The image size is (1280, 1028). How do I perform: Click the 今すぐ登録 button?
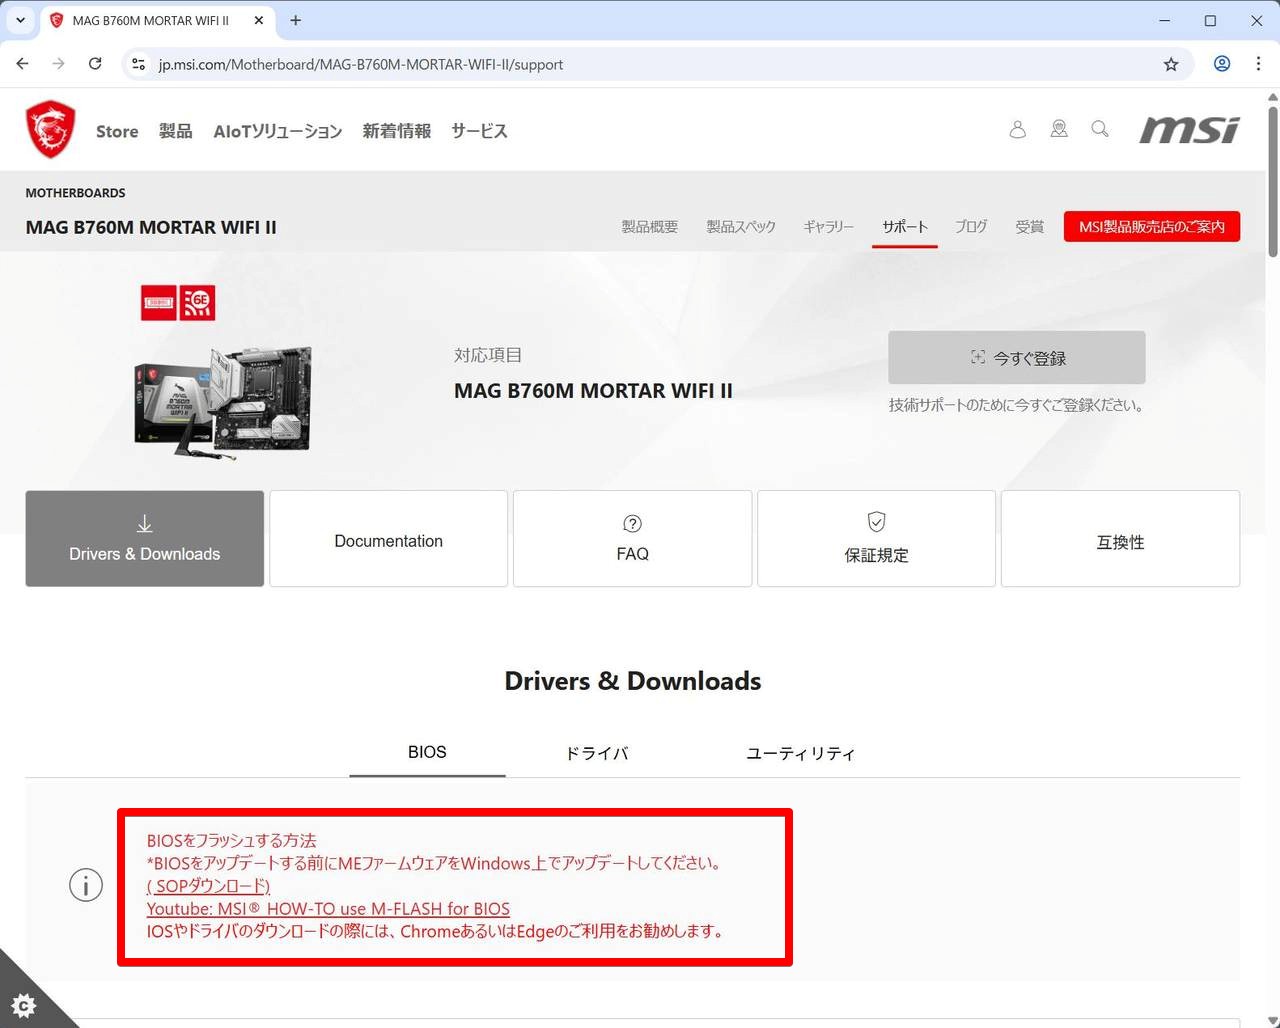coord(1017,357)
